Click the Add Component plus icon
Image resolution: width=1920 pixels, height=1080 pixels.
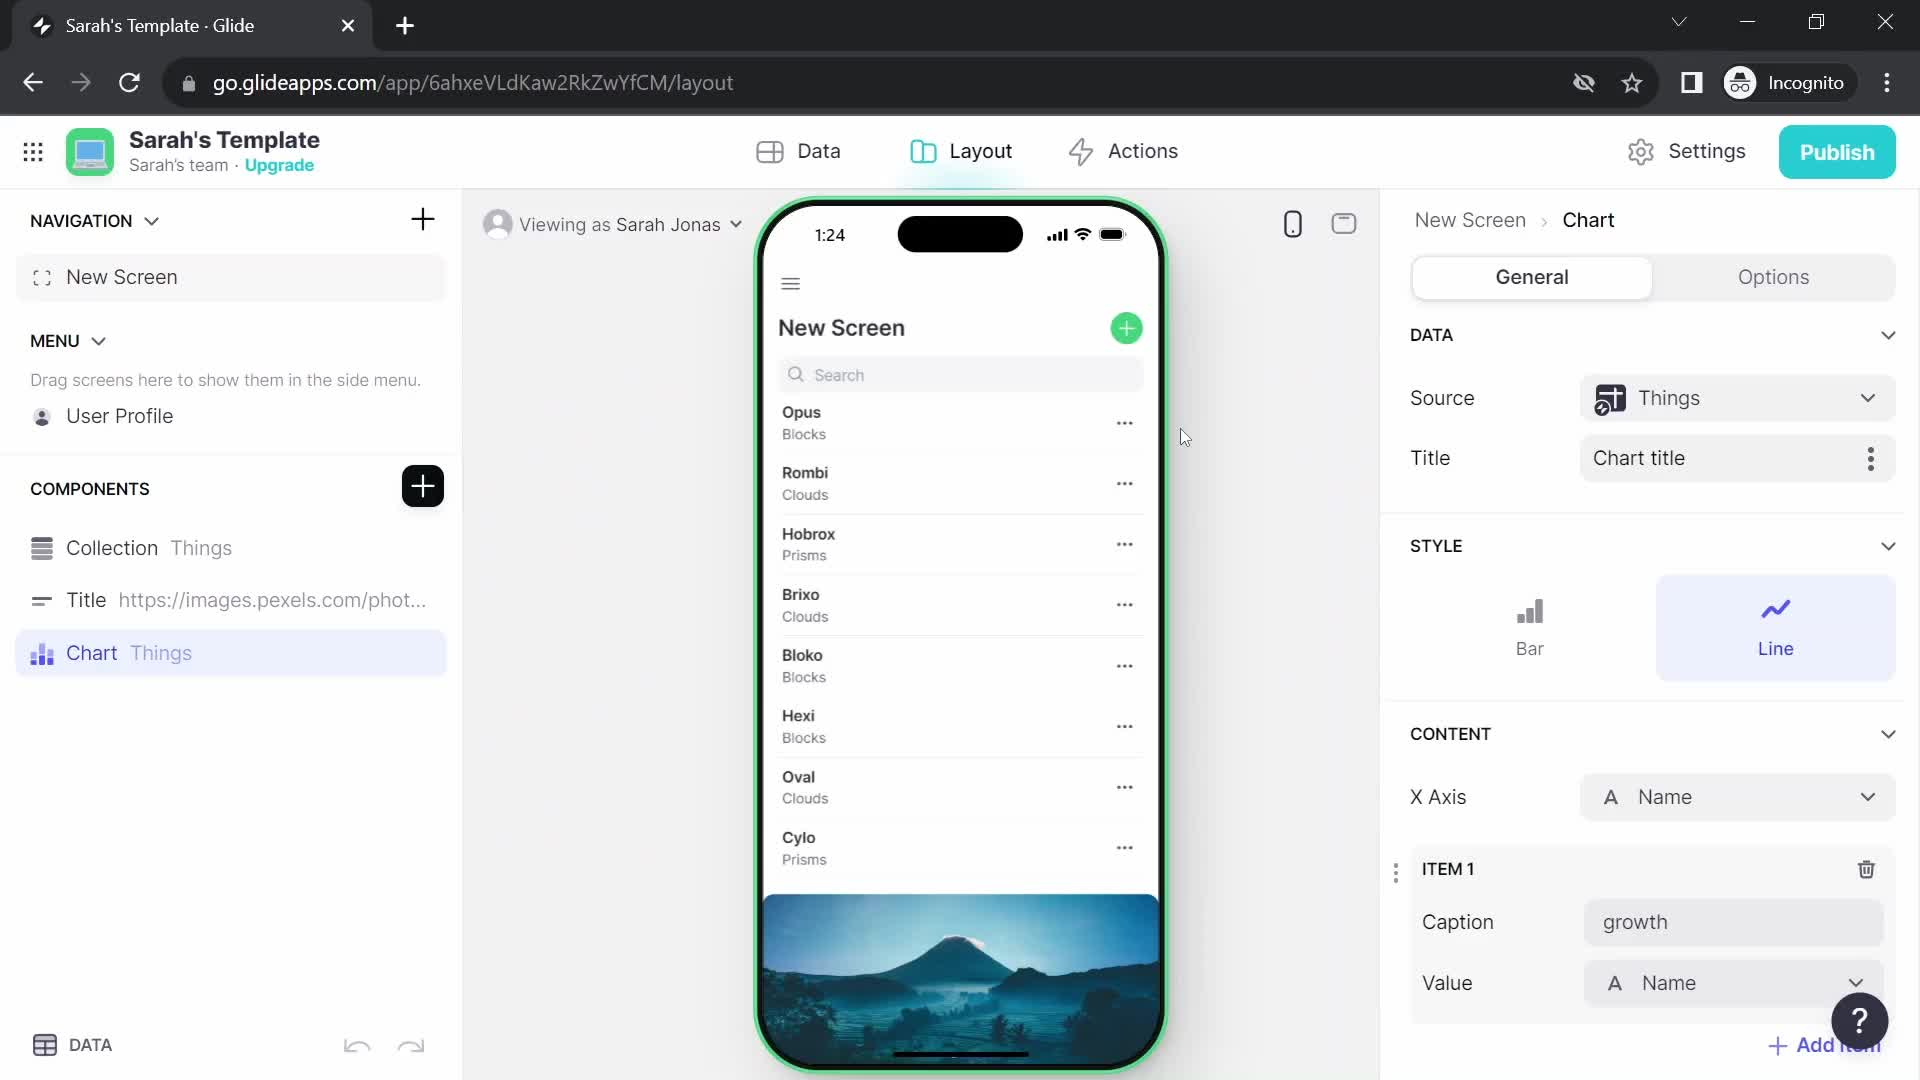coord(422,487)
